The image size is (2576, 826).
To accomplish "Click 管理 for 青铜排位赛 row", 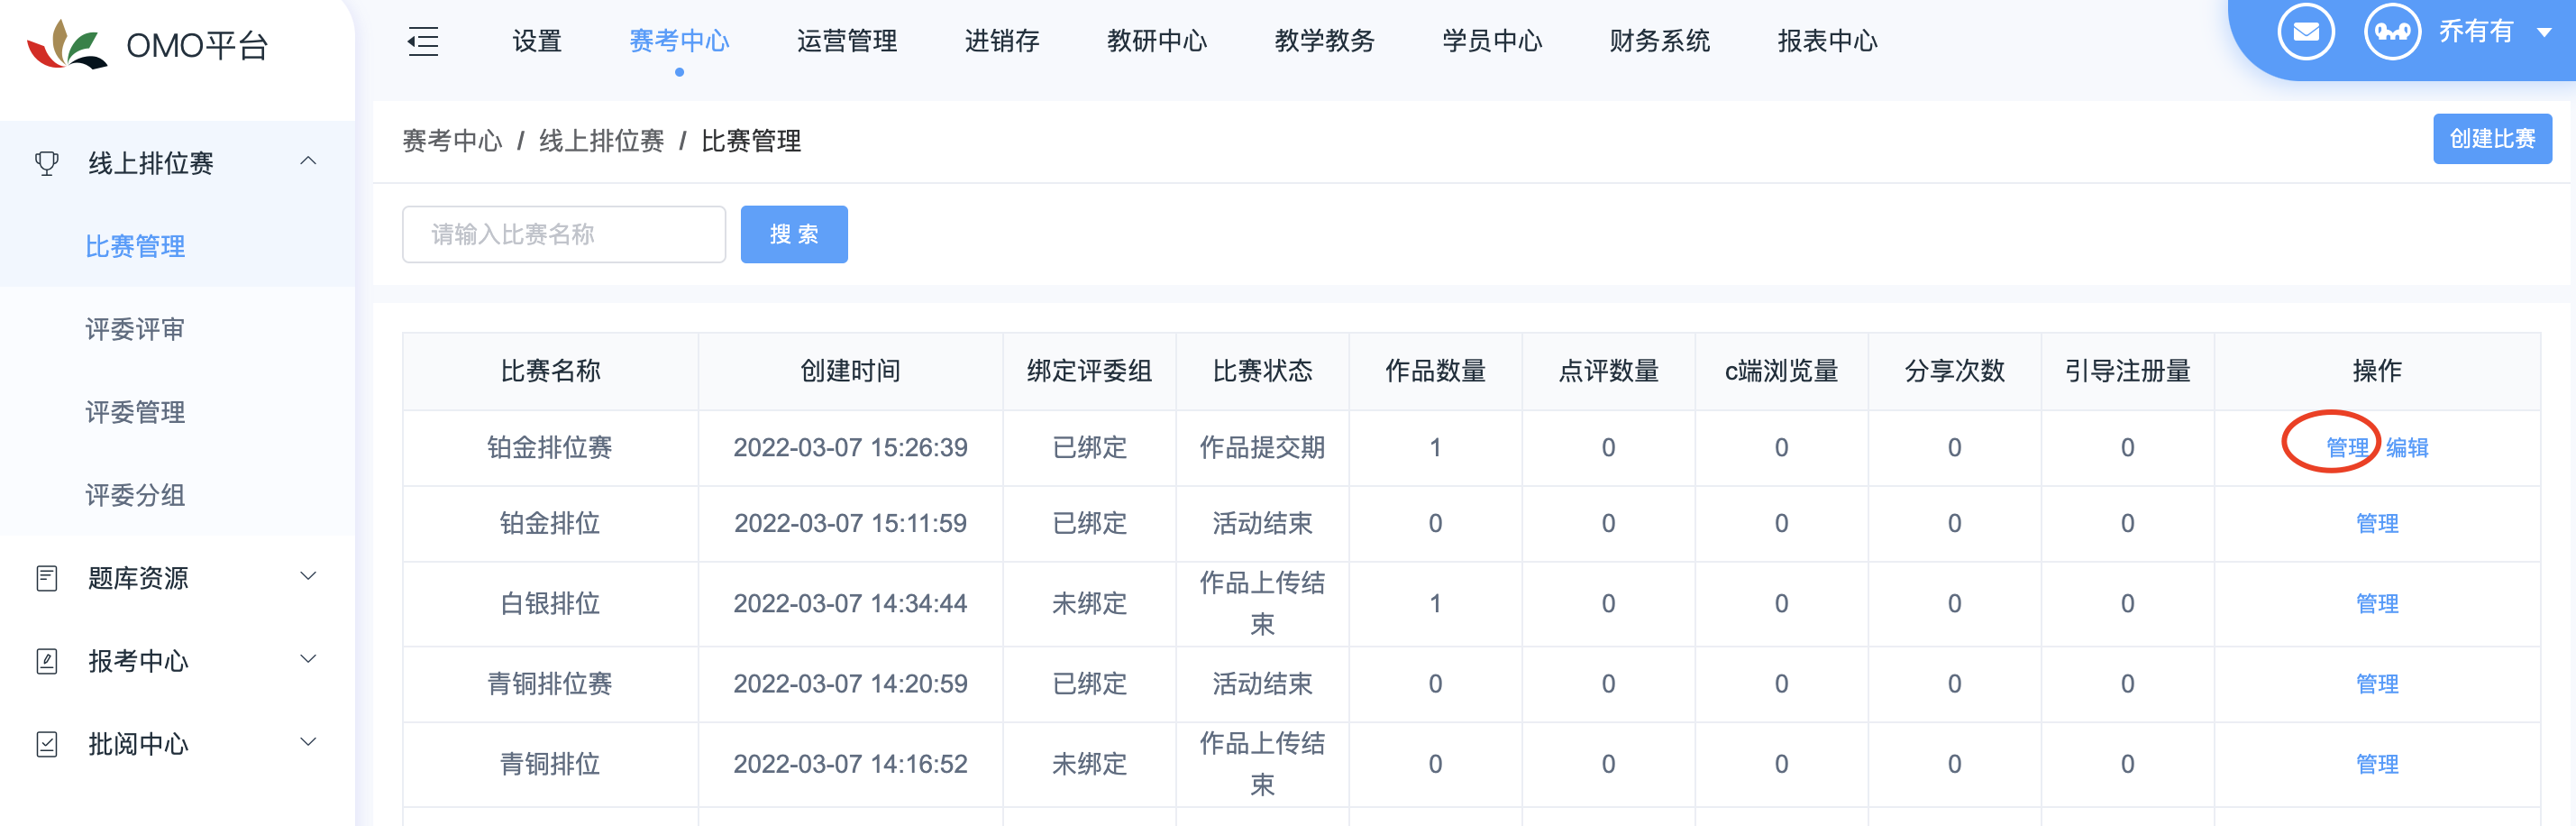I will click(2377, 684).
